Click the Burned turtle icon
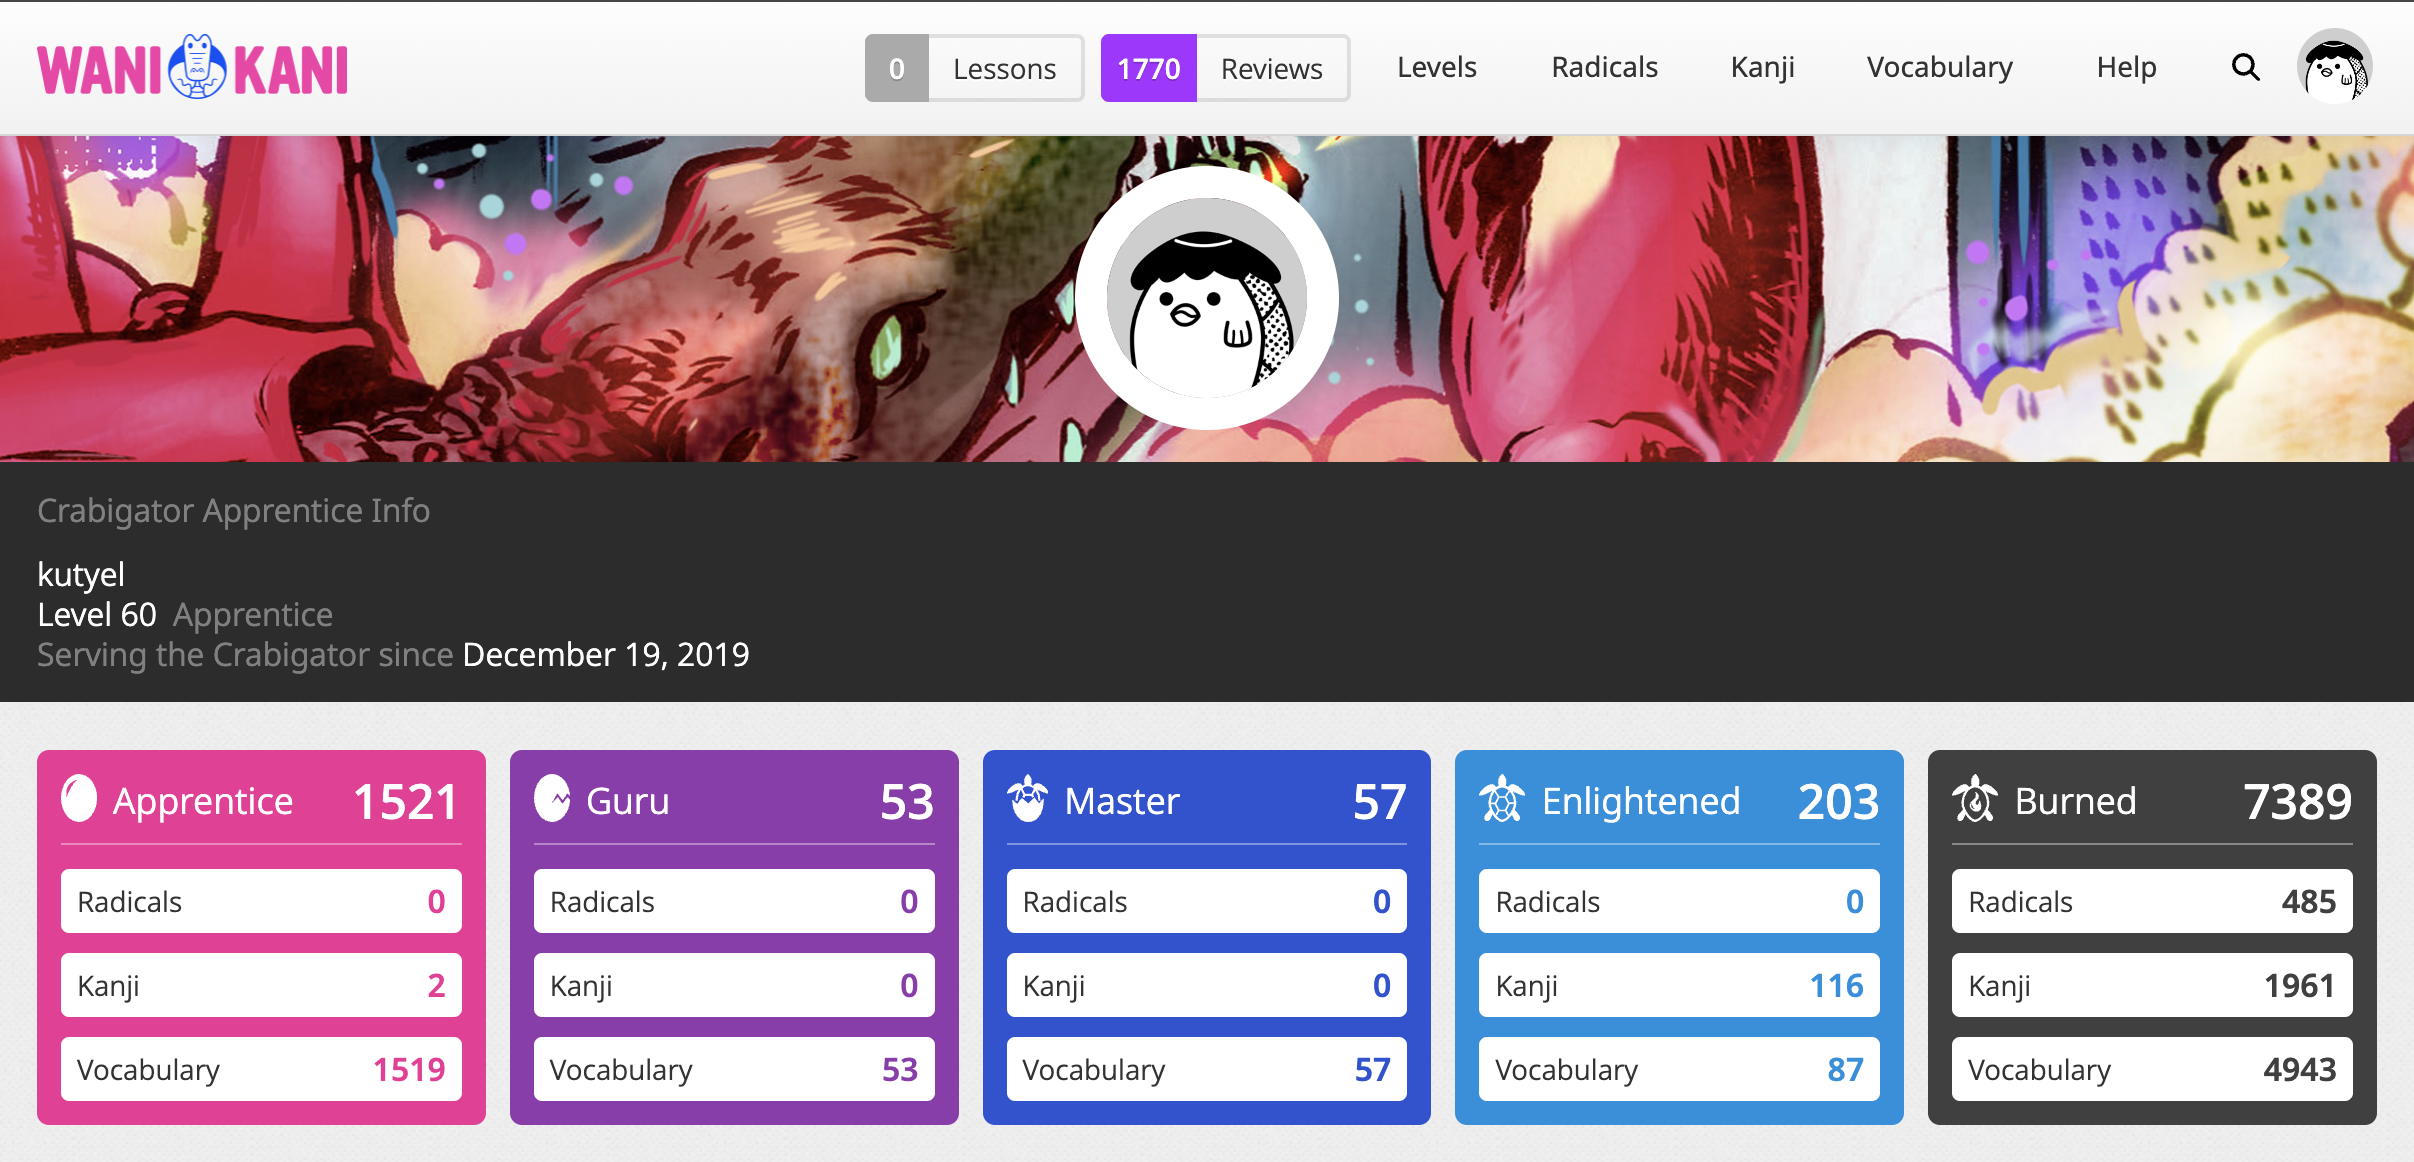2414x1162 pixels. pos(1974,800)
